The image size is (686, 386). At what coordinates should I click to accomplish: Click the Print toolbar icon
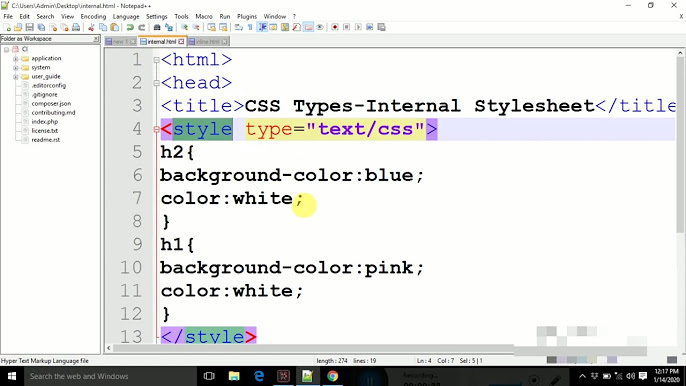pos(76,27)
